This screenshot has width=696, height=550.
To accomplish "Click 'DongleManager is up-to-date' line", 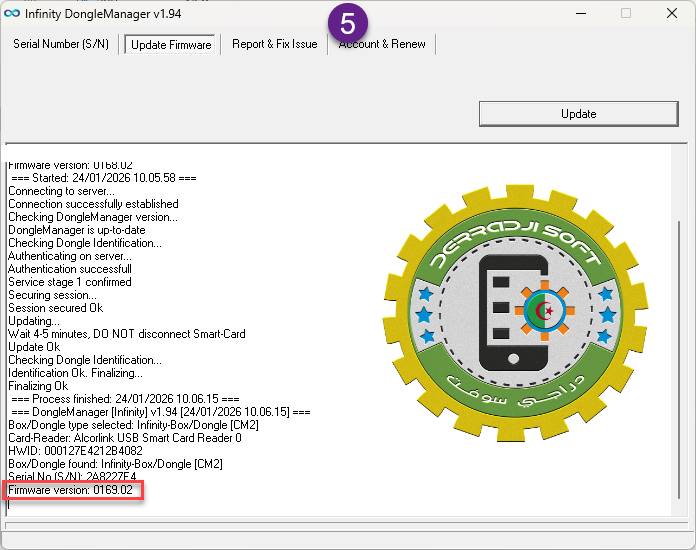I will pyautogui.click(x=77, y=230).
